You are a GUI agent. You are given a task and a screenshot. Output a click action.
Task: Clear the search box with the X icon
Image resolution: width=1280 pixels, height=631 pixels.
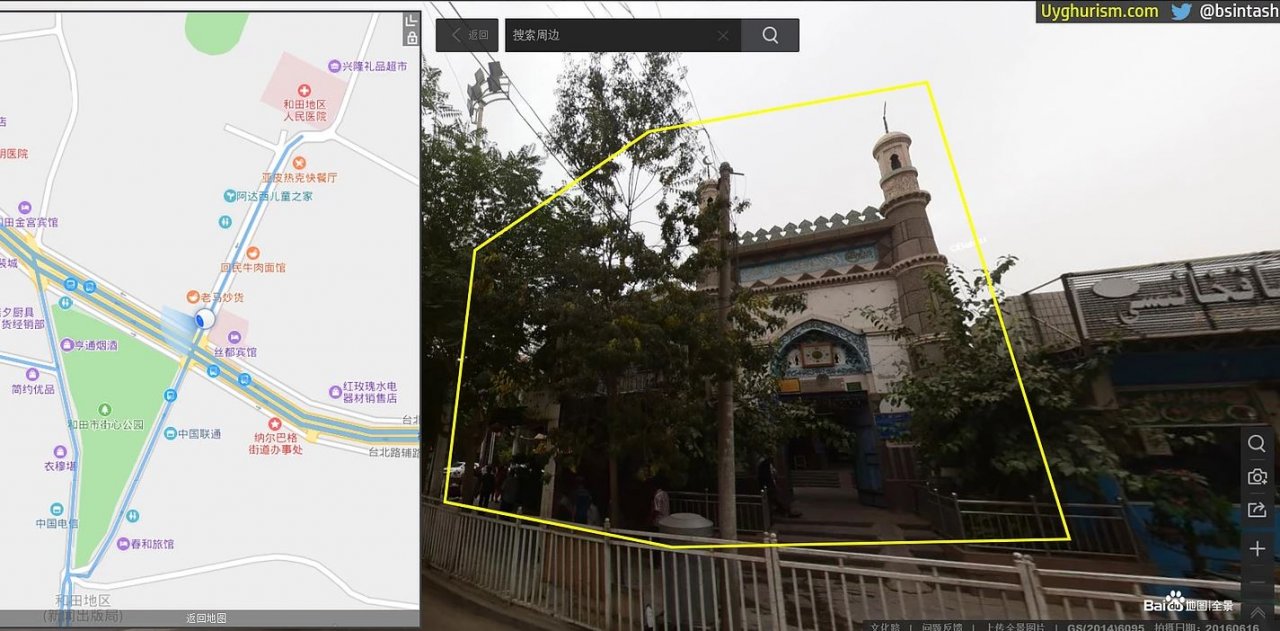point(723,35)
